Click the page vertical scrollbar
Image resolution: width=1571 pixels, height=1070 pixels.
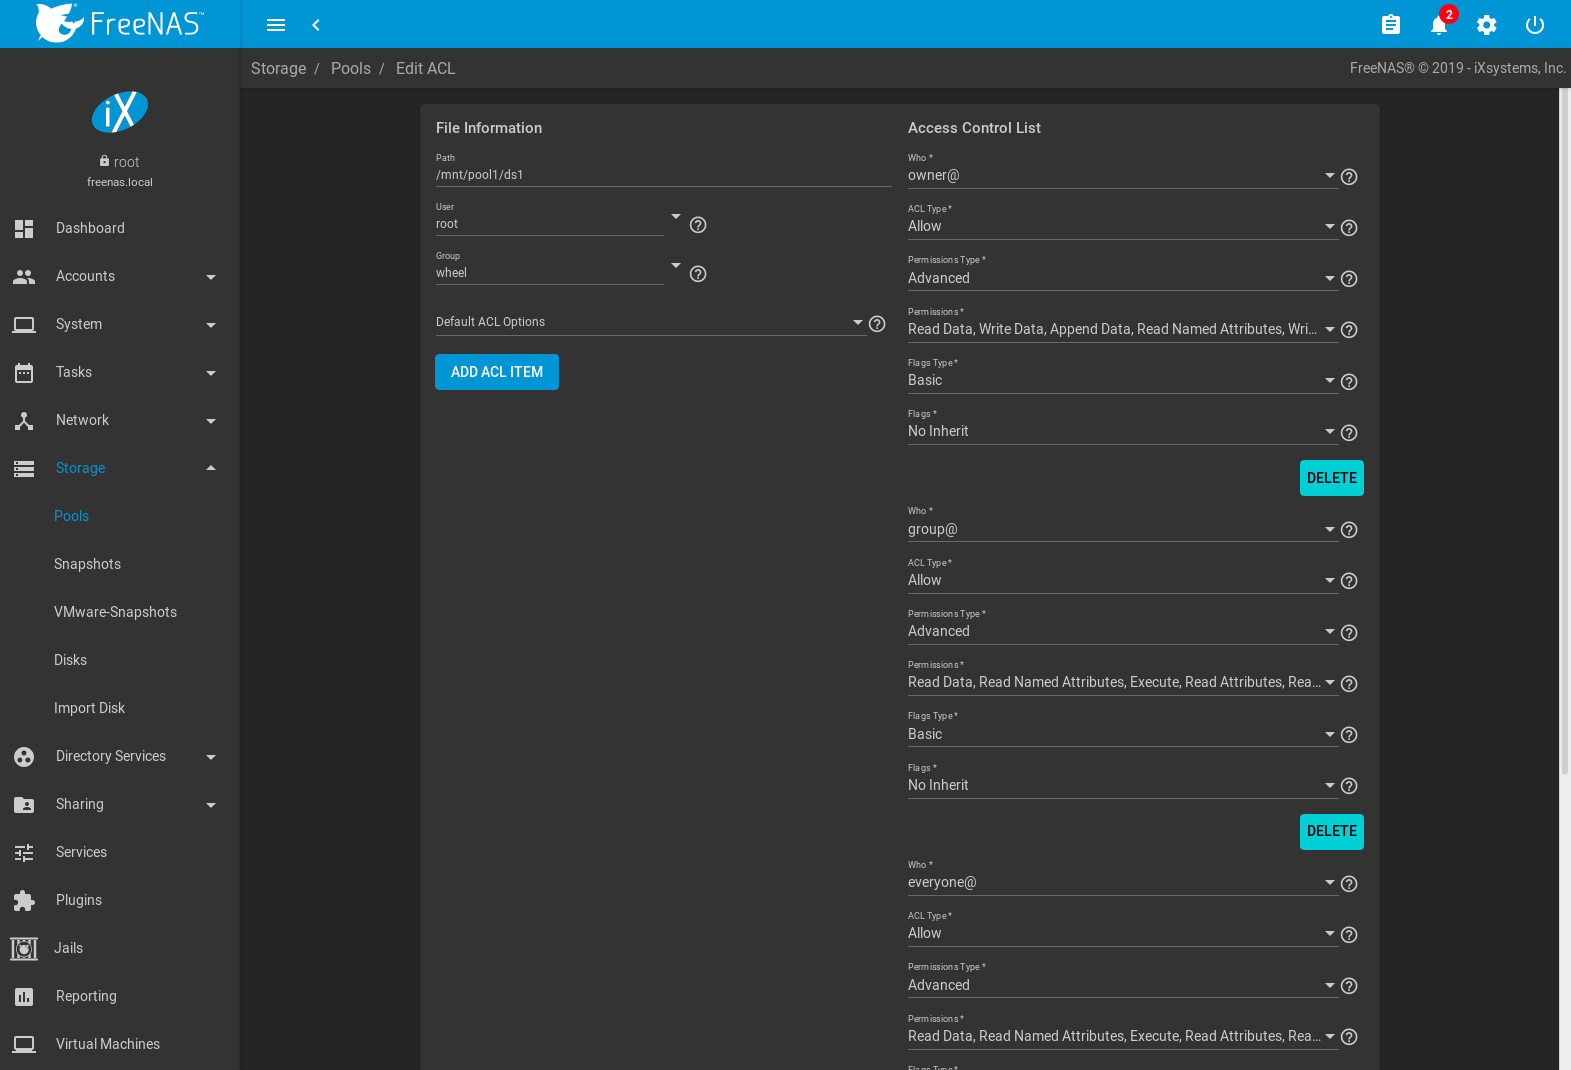1565,430
